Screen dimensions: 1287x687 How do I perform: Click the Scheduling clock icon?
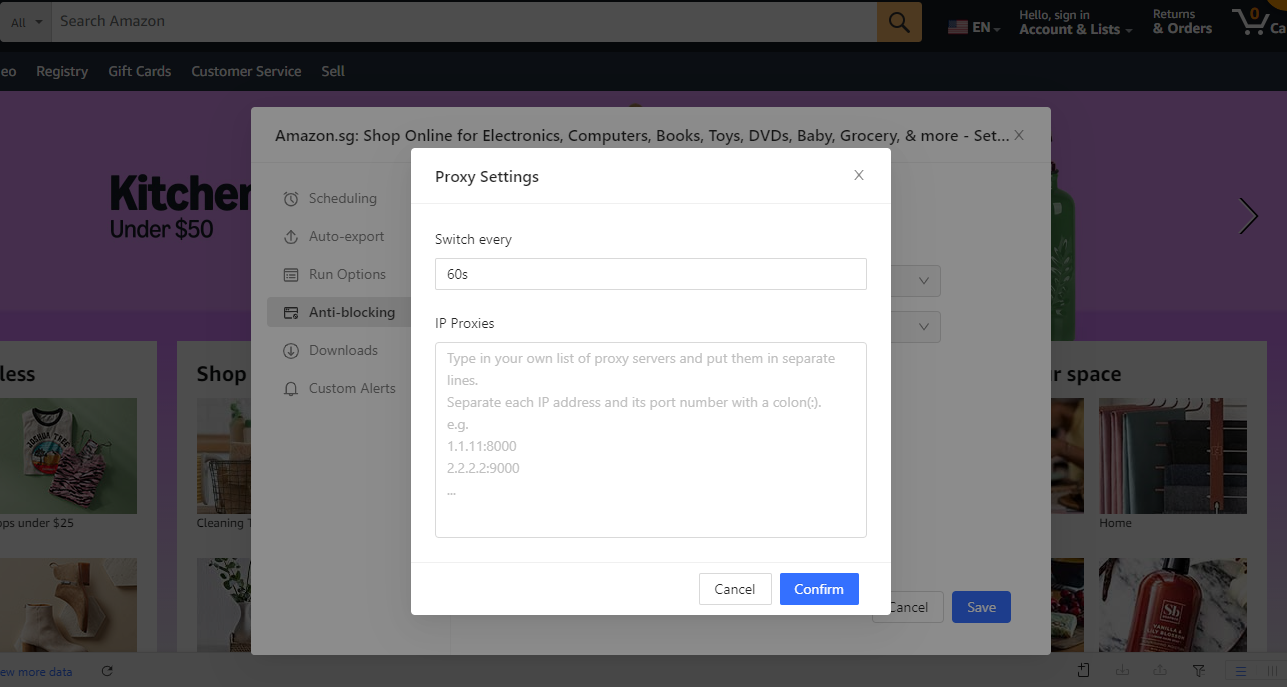pos(291,199)
